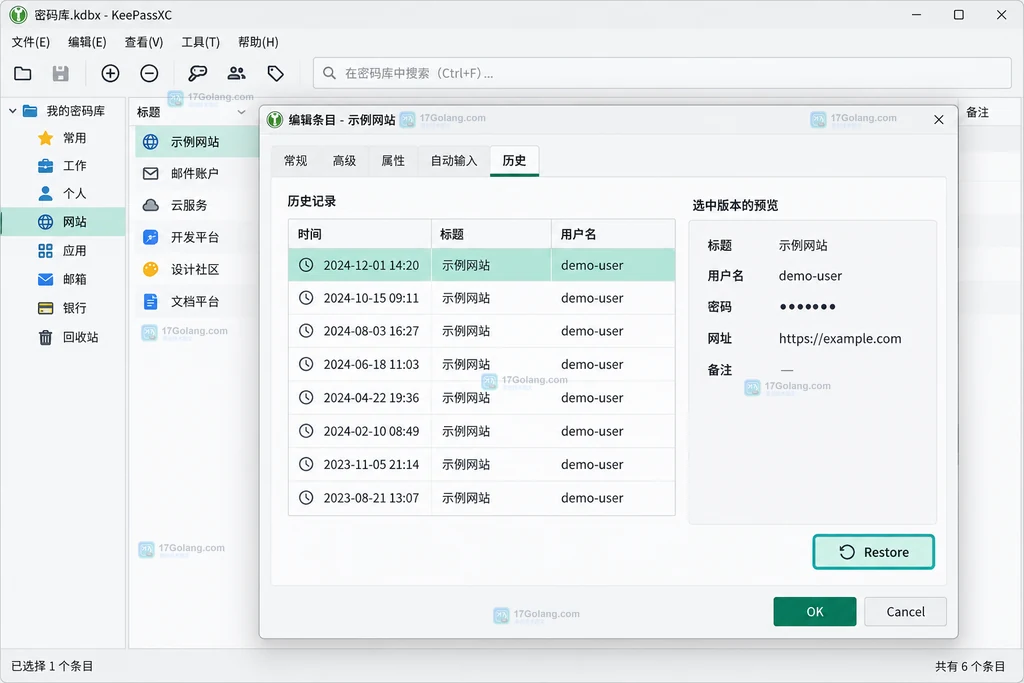Confirm with the OK button
The height and width of the screenshot is (683, 1024).
click(814, 612)
